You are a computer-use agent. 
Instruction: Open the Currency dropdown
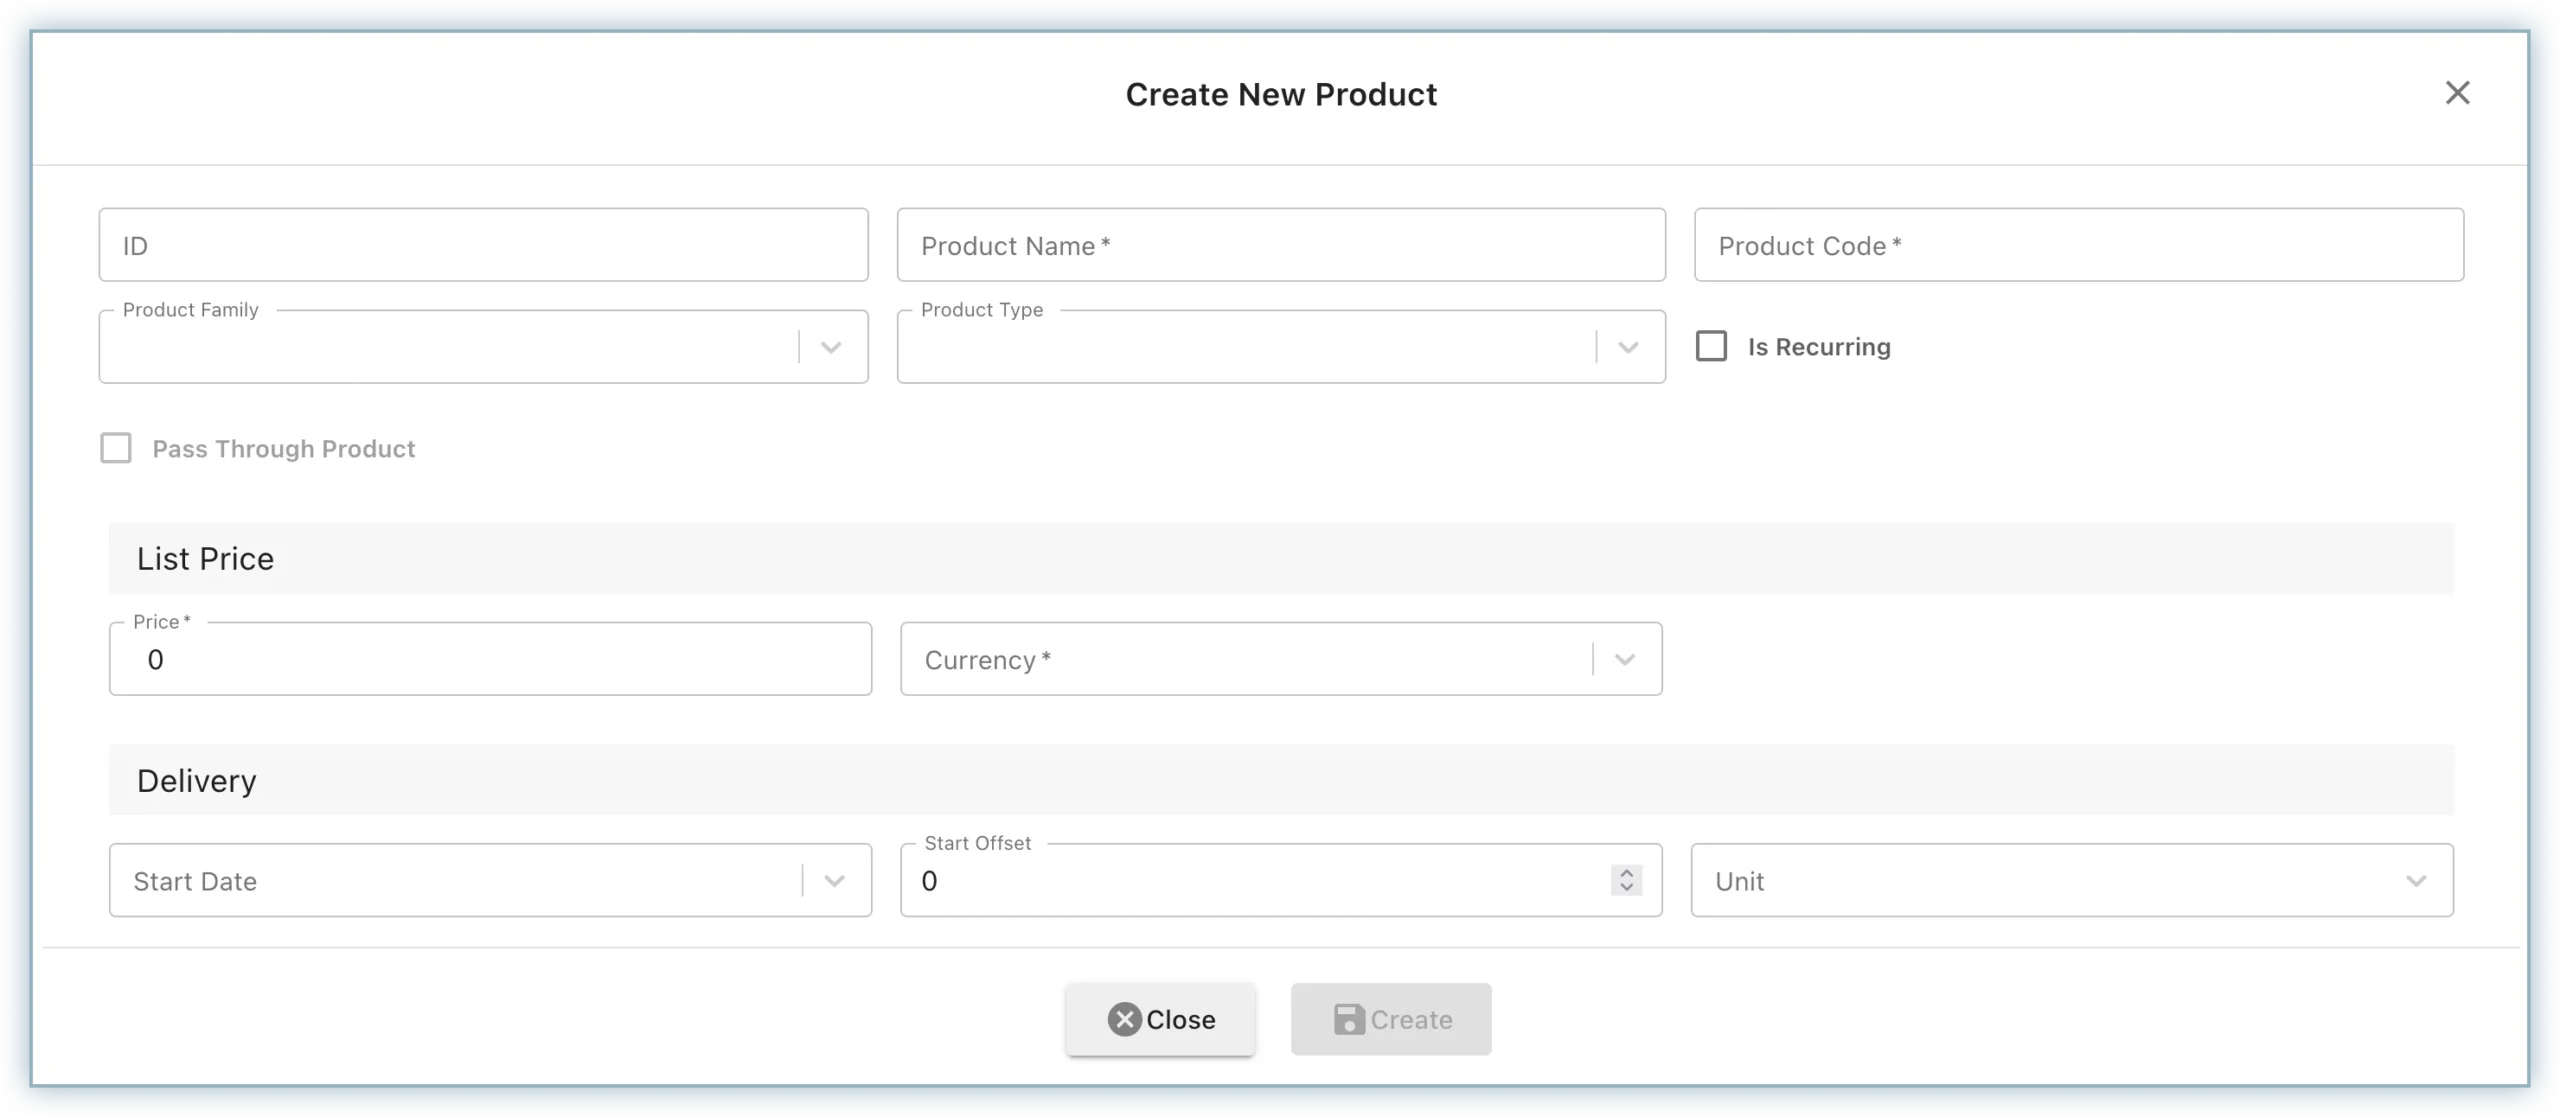[1624, 659]
